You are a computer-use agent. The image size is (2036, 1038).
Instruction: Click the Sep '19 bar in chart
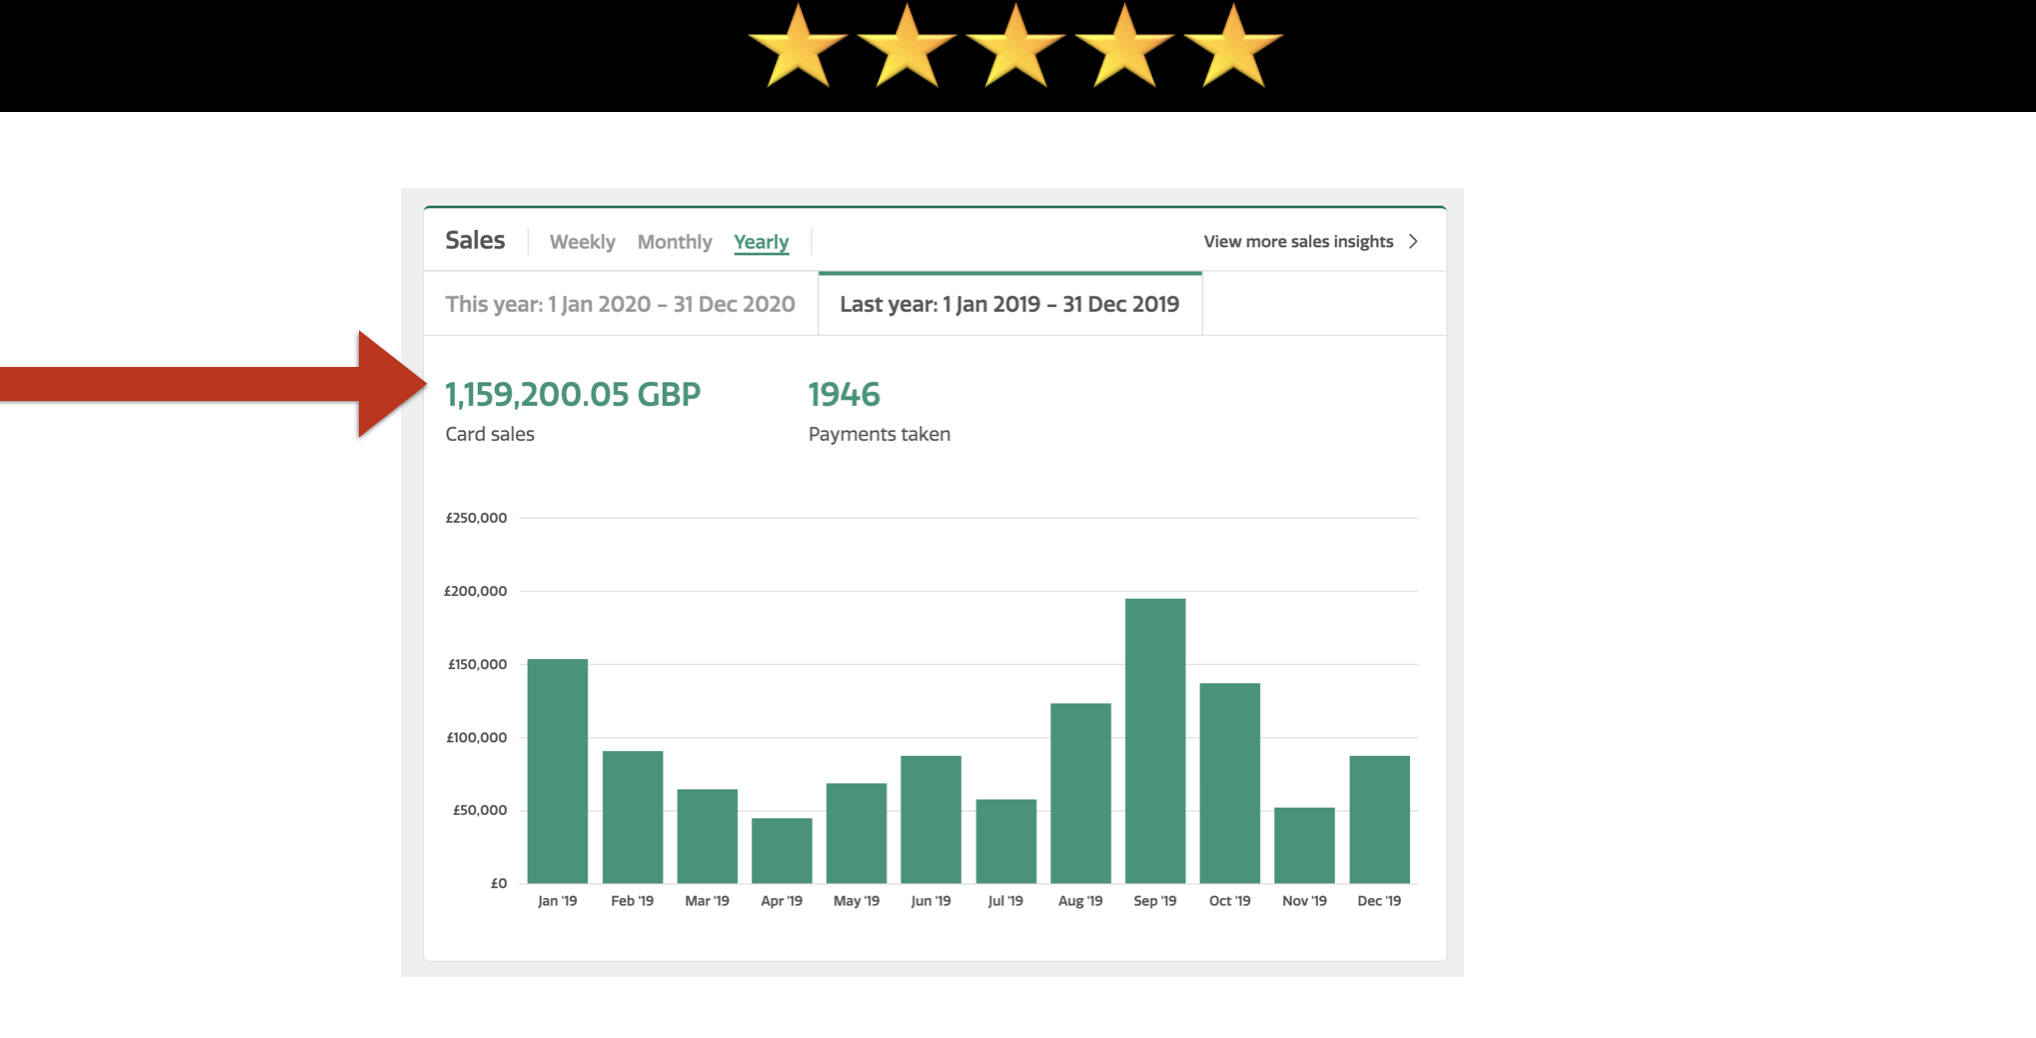tap(1155, 740)
